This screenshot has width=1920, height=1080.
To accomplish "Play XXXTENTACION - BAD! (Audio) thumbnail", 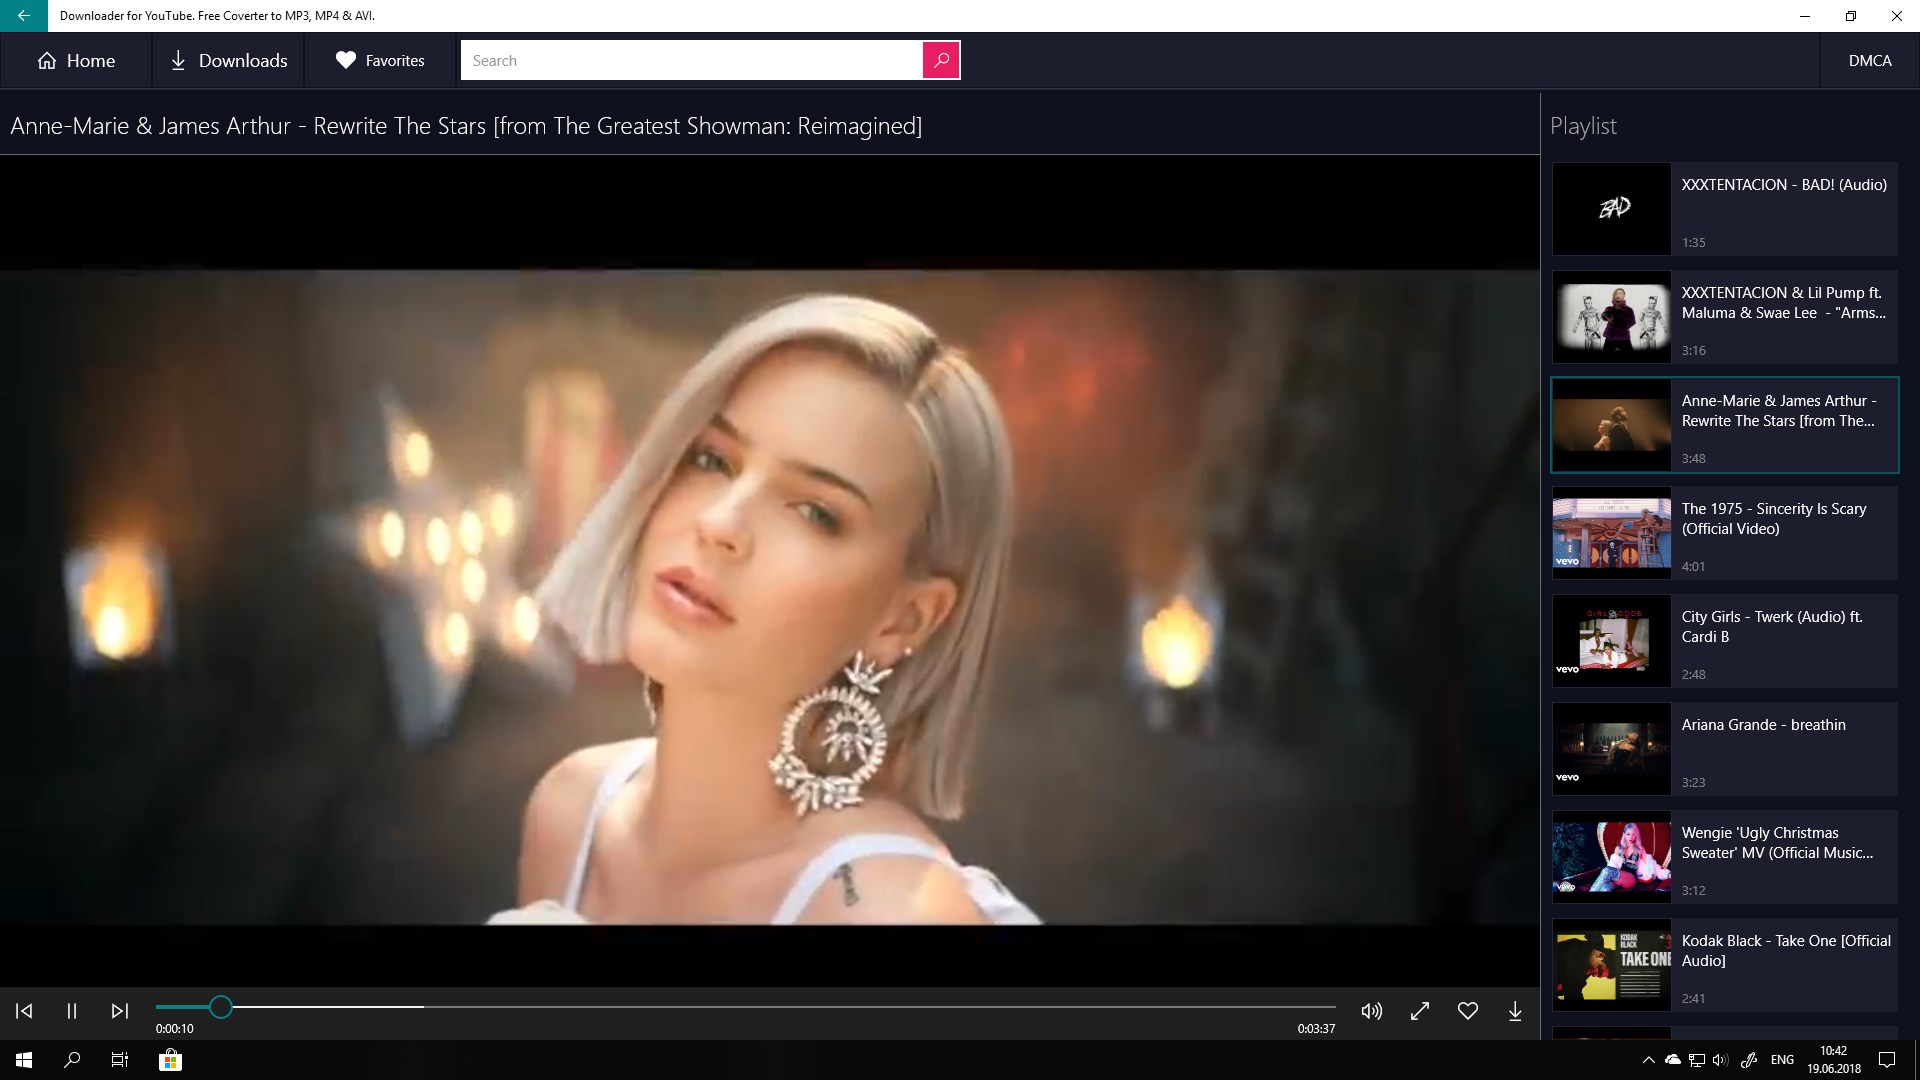I will point(1612,209).
